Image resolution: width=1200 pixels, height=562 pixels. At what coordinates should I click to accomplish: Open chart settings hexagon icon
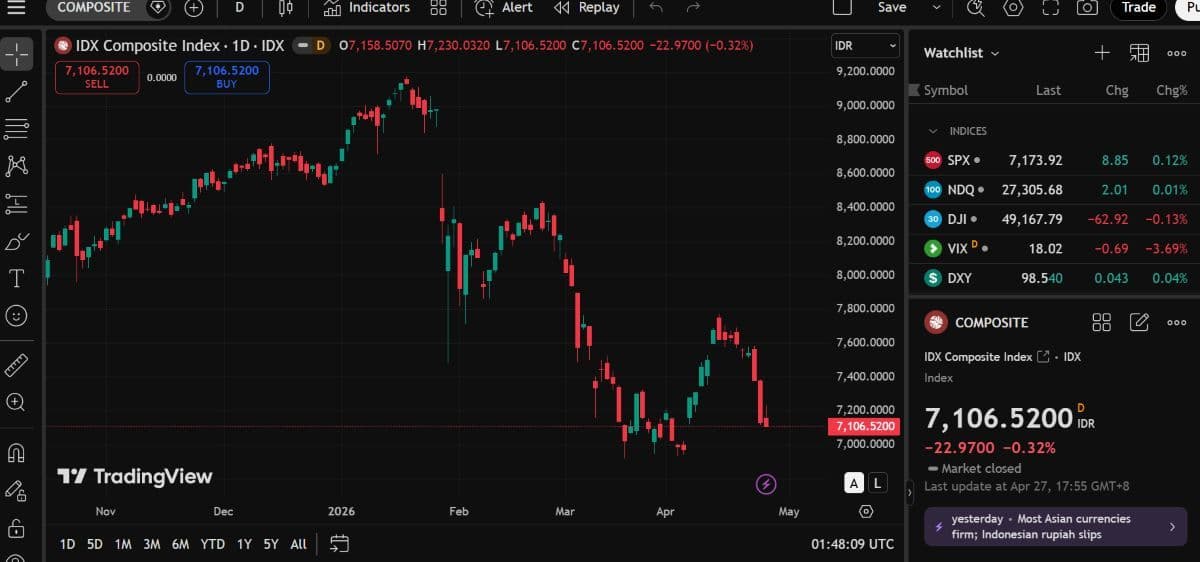[1014, 8]
